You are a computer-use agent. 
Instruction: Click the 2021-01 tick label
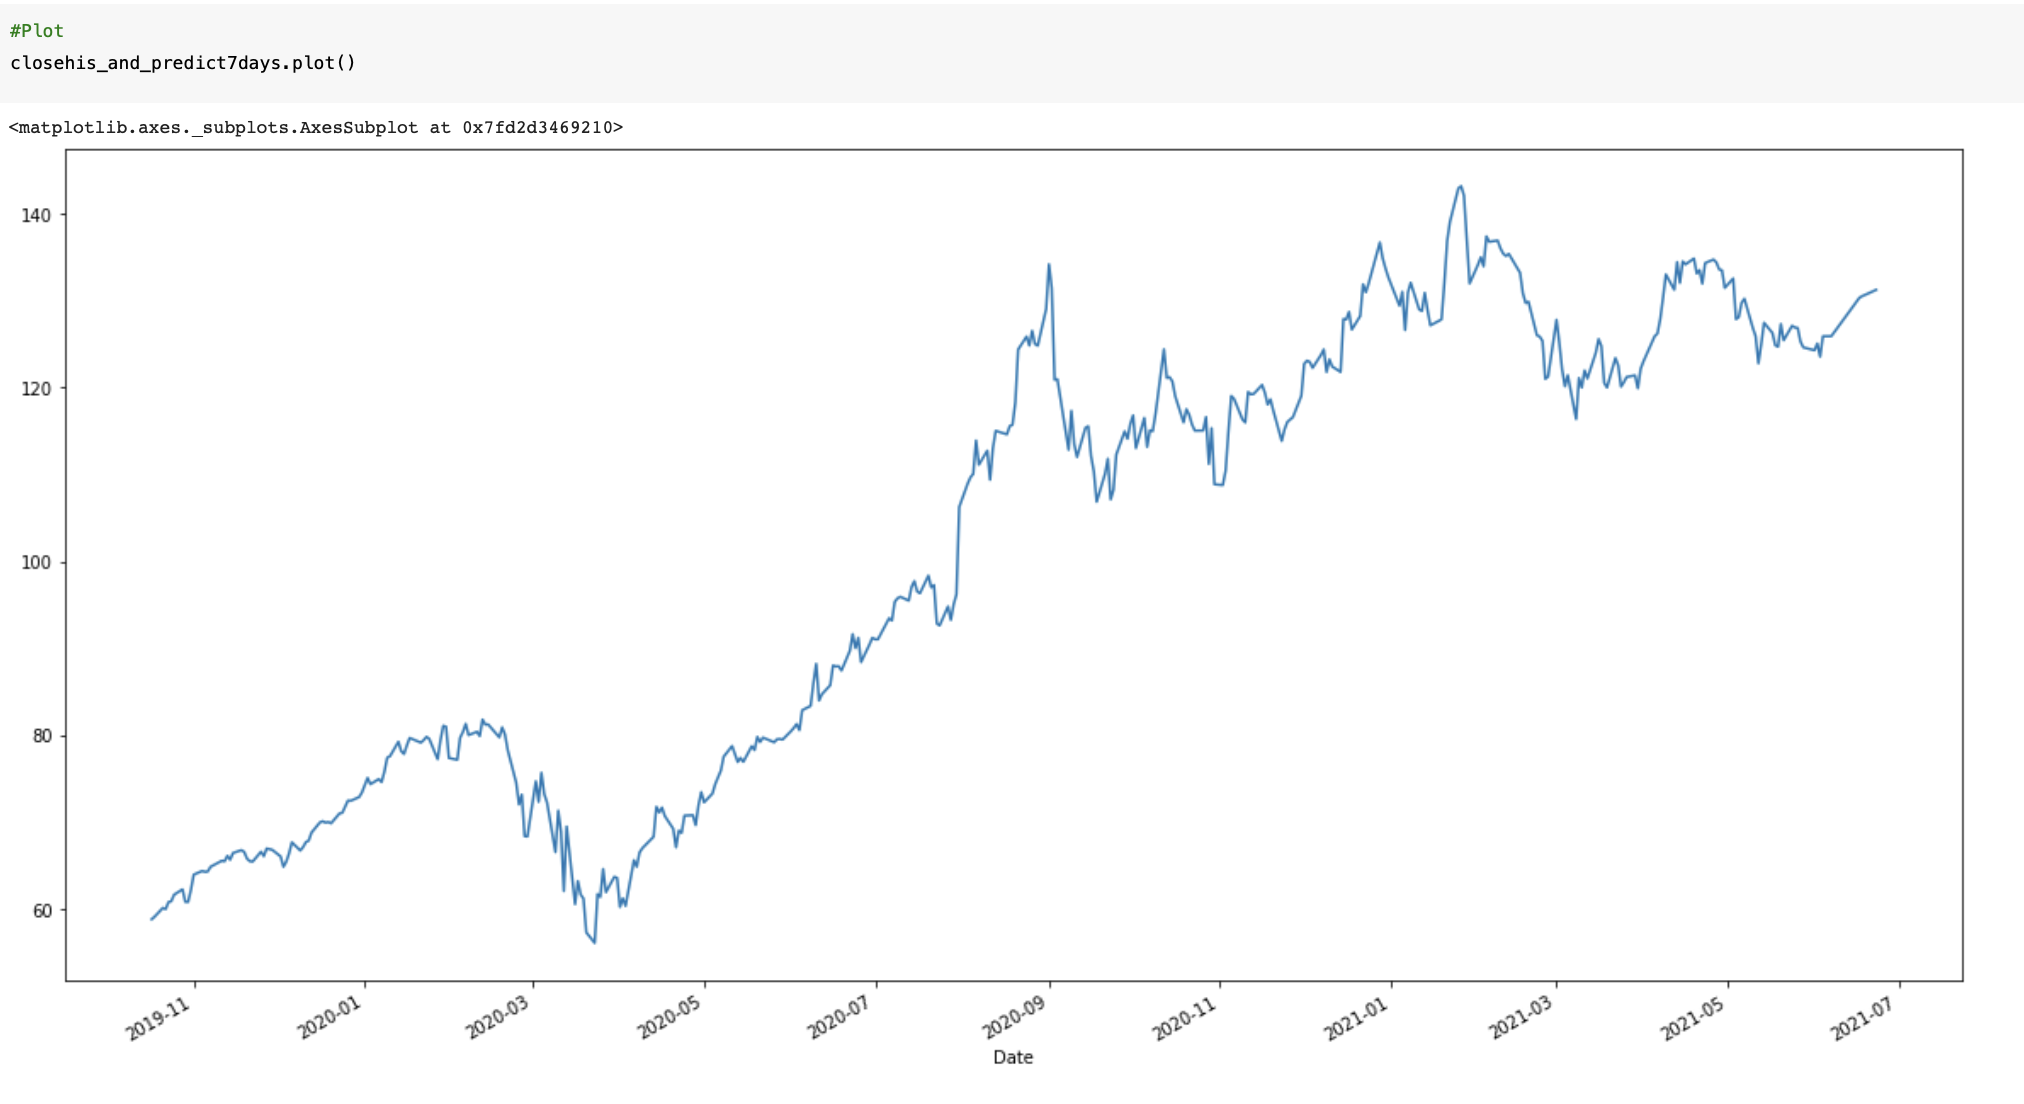point(1355,1017)
